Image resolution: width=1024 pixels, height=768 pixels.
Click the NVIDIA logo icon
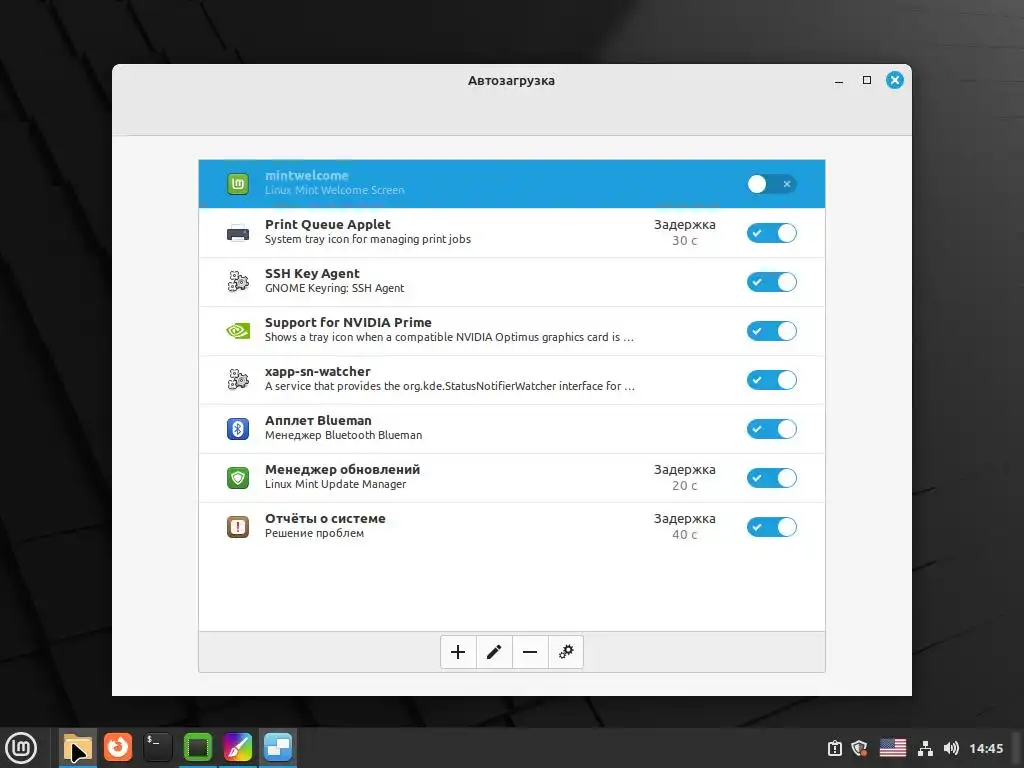pyautogui.click(x=238, y=331)
